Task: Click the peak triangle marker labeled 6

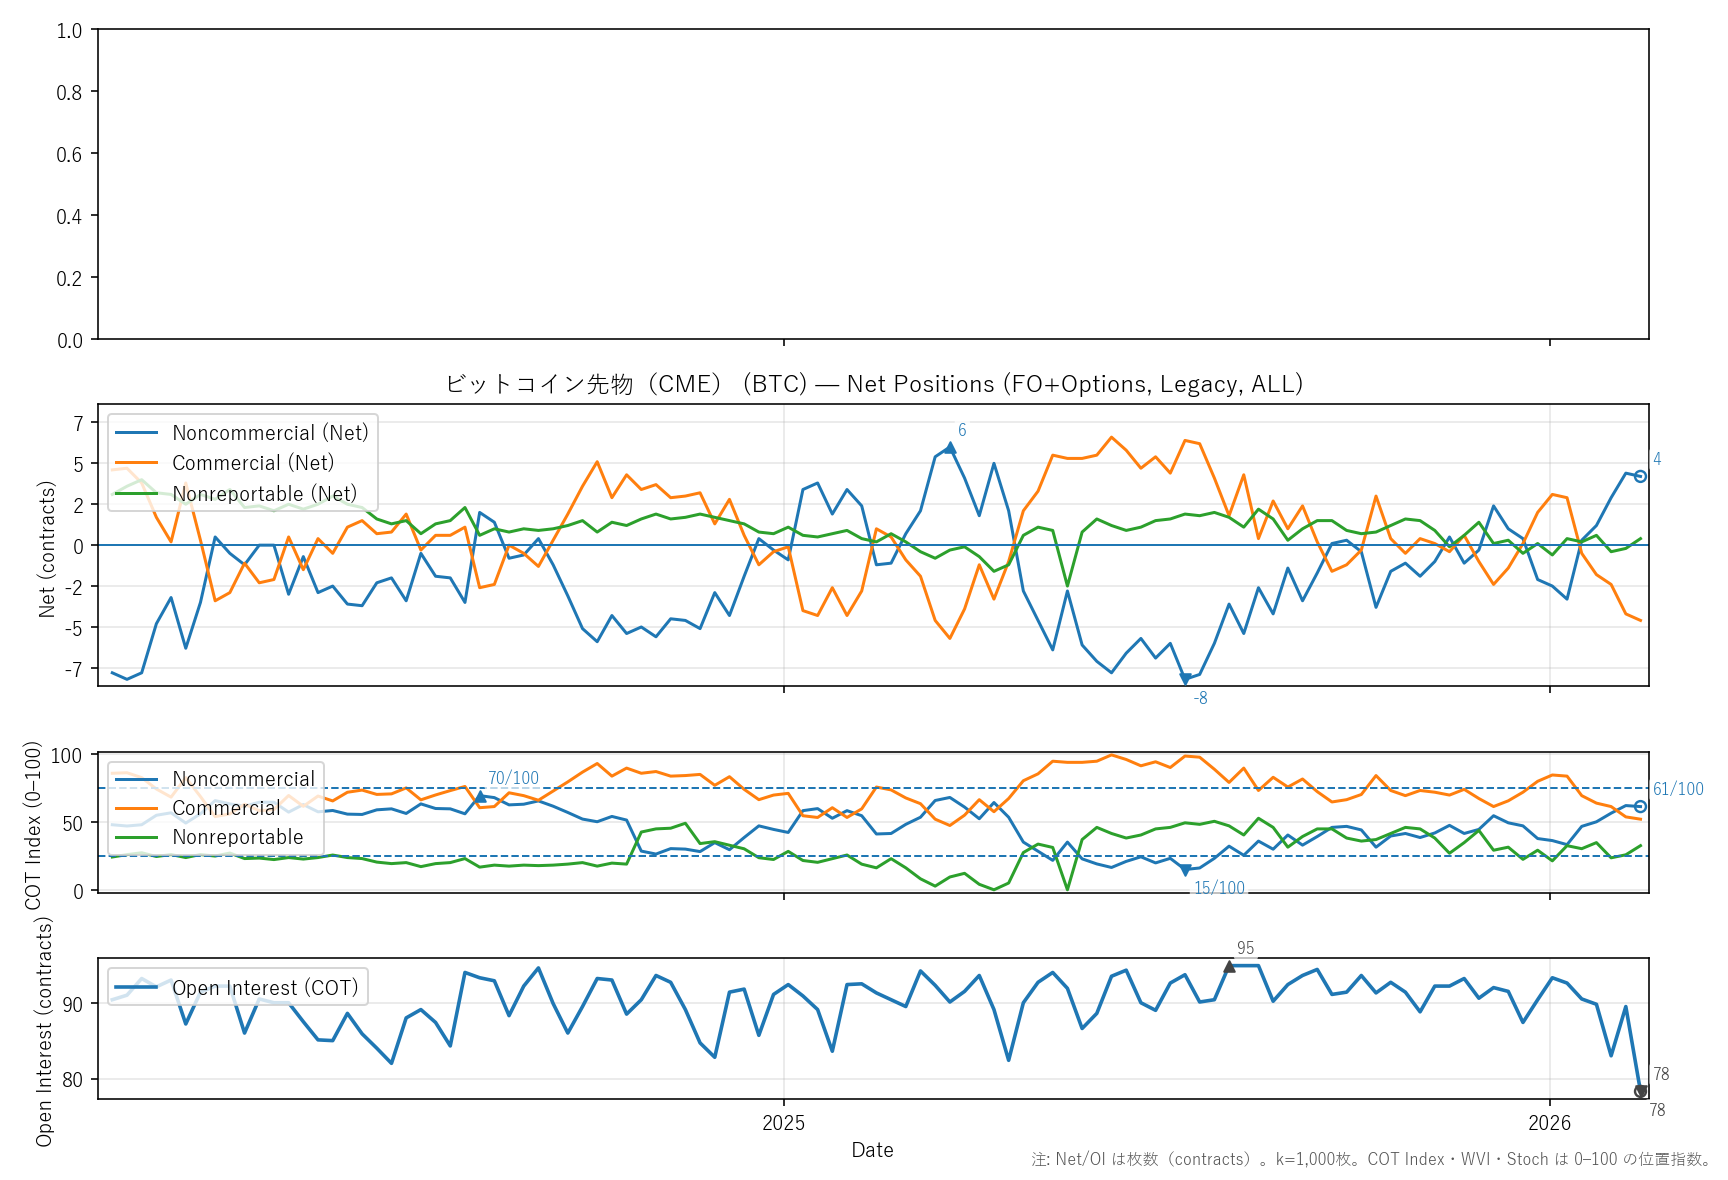Action: point(950,448)
